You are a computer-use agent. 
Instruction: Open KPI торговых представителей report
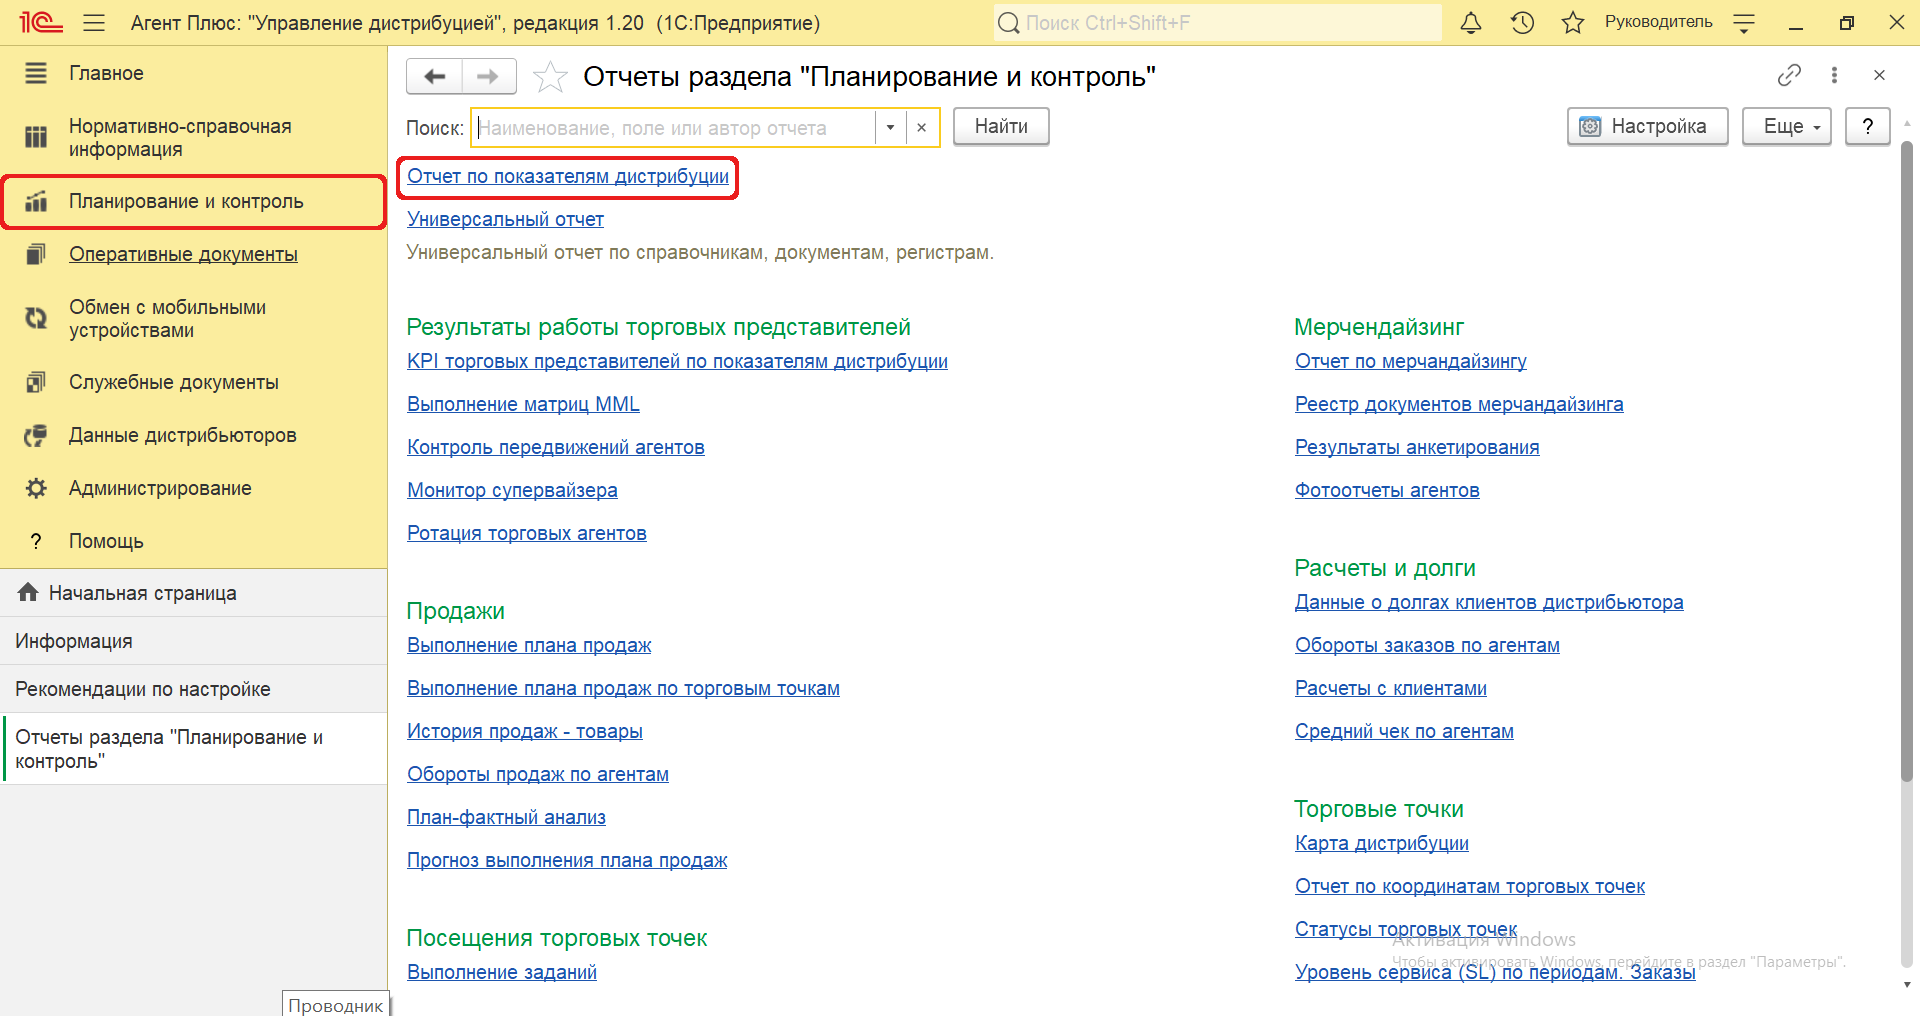click(677, 362)
